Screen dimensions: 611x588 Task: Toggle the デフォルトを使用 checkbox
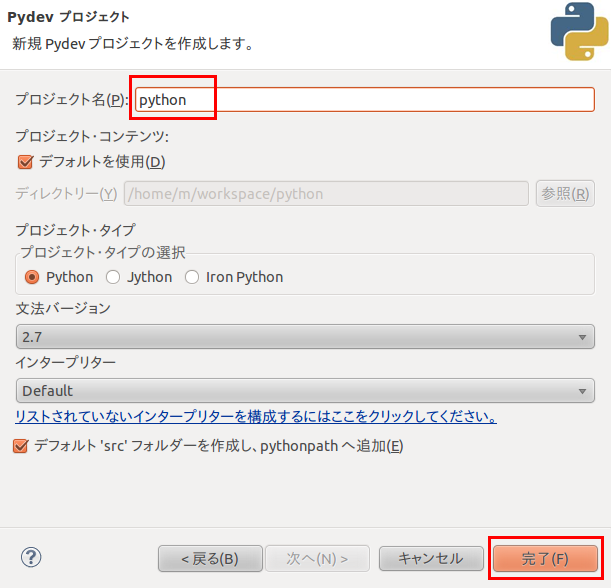(x=25, y=162)
